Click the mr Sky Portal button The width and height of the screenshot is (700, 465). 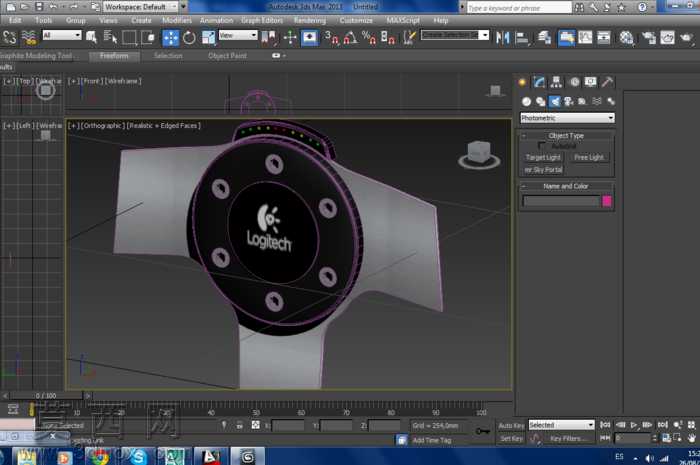pos(543,170)
